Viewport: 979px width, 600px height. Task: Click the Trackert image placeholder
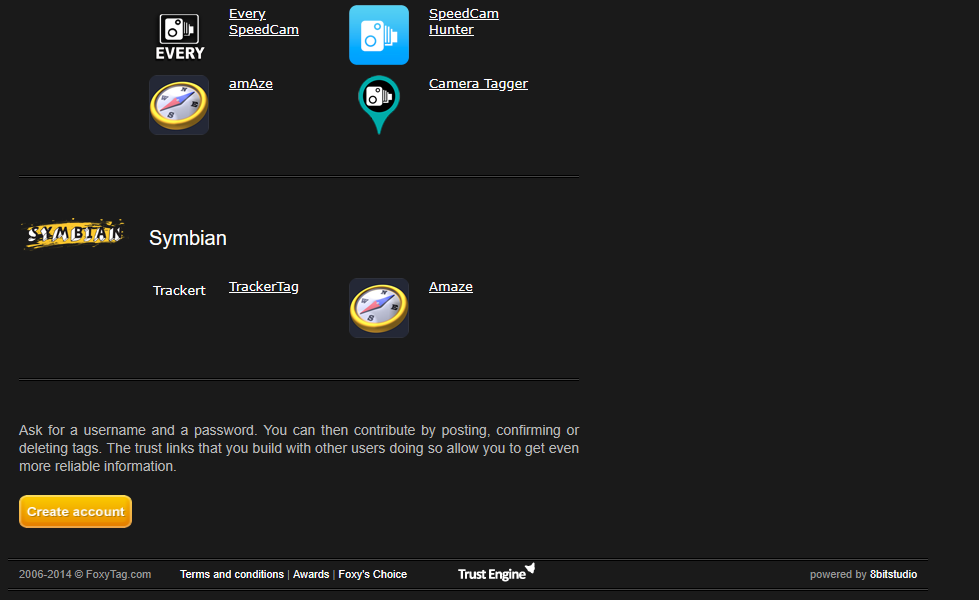[x=179, y=291]
